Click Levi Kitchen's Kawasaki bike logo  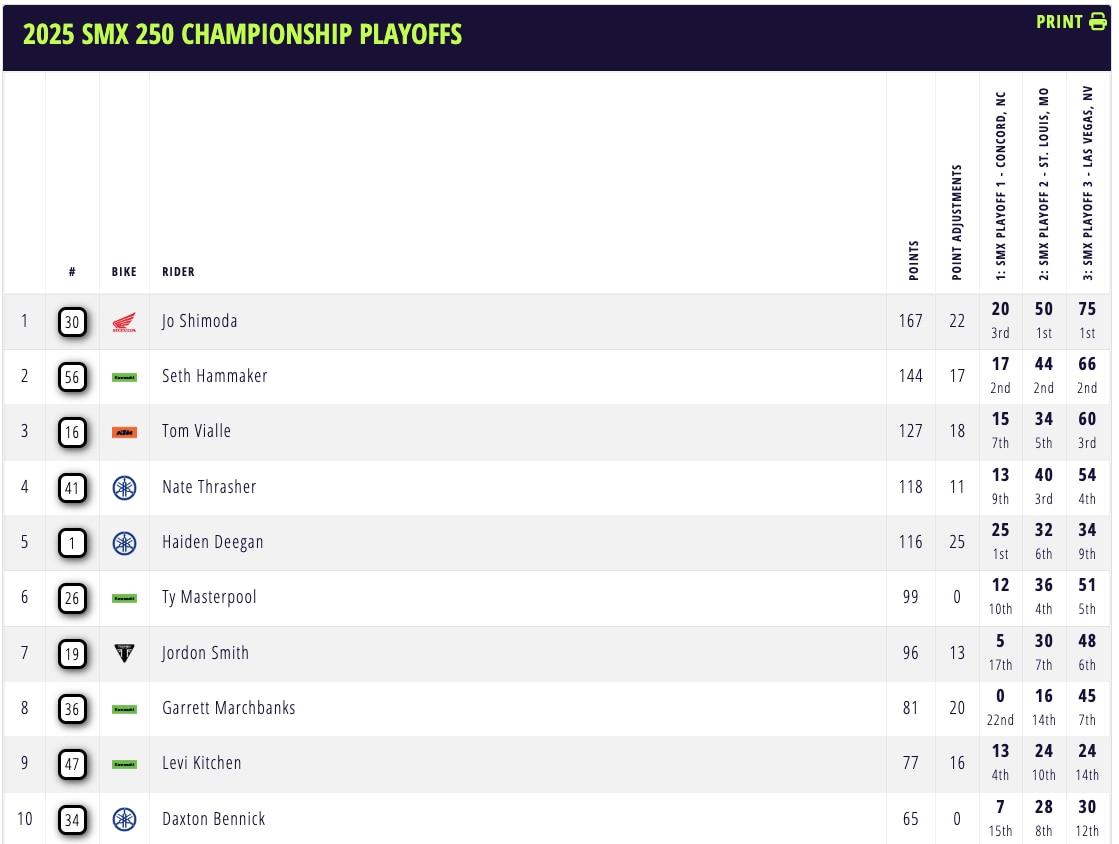[124, 764]
